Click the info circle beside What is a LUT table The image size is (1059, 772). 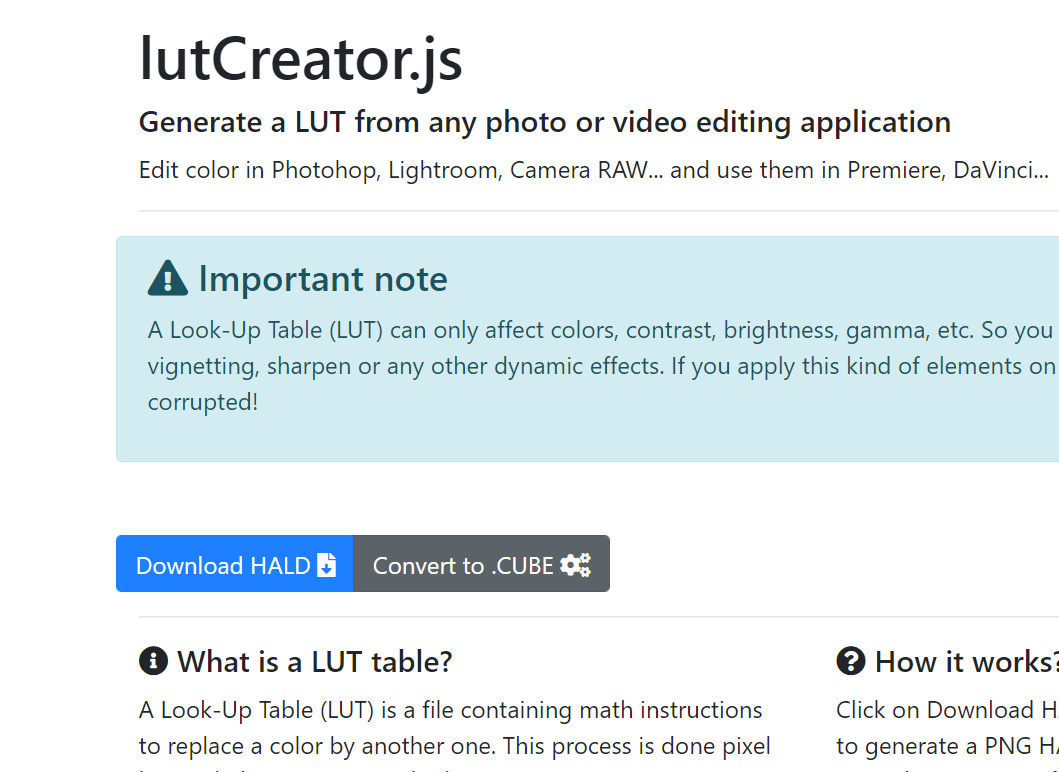(x=151, y=661)
